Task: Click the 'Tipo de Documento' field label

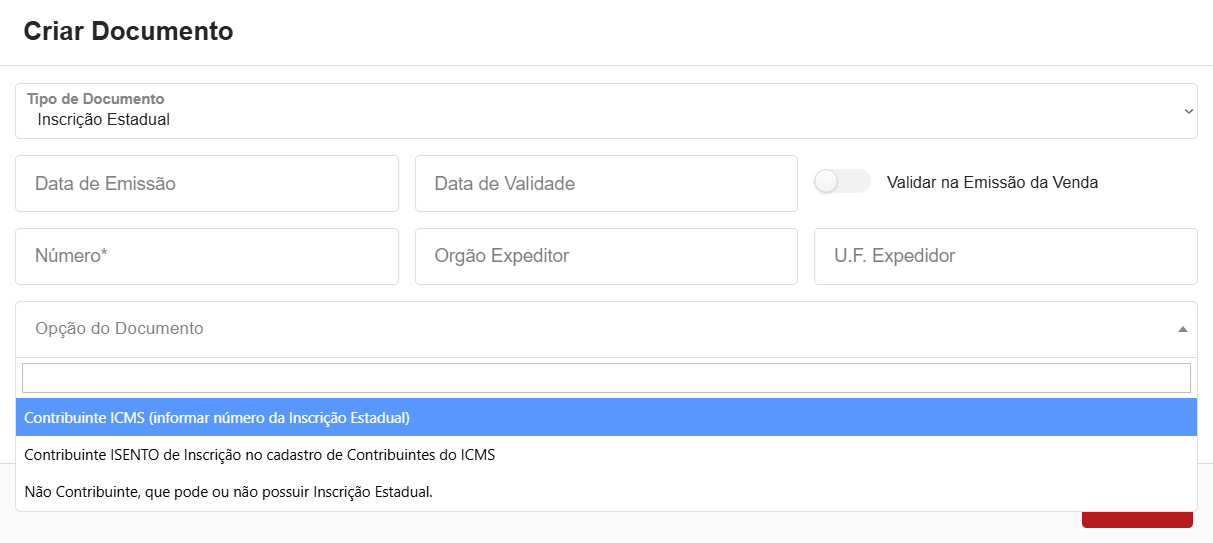Action: 96,99
